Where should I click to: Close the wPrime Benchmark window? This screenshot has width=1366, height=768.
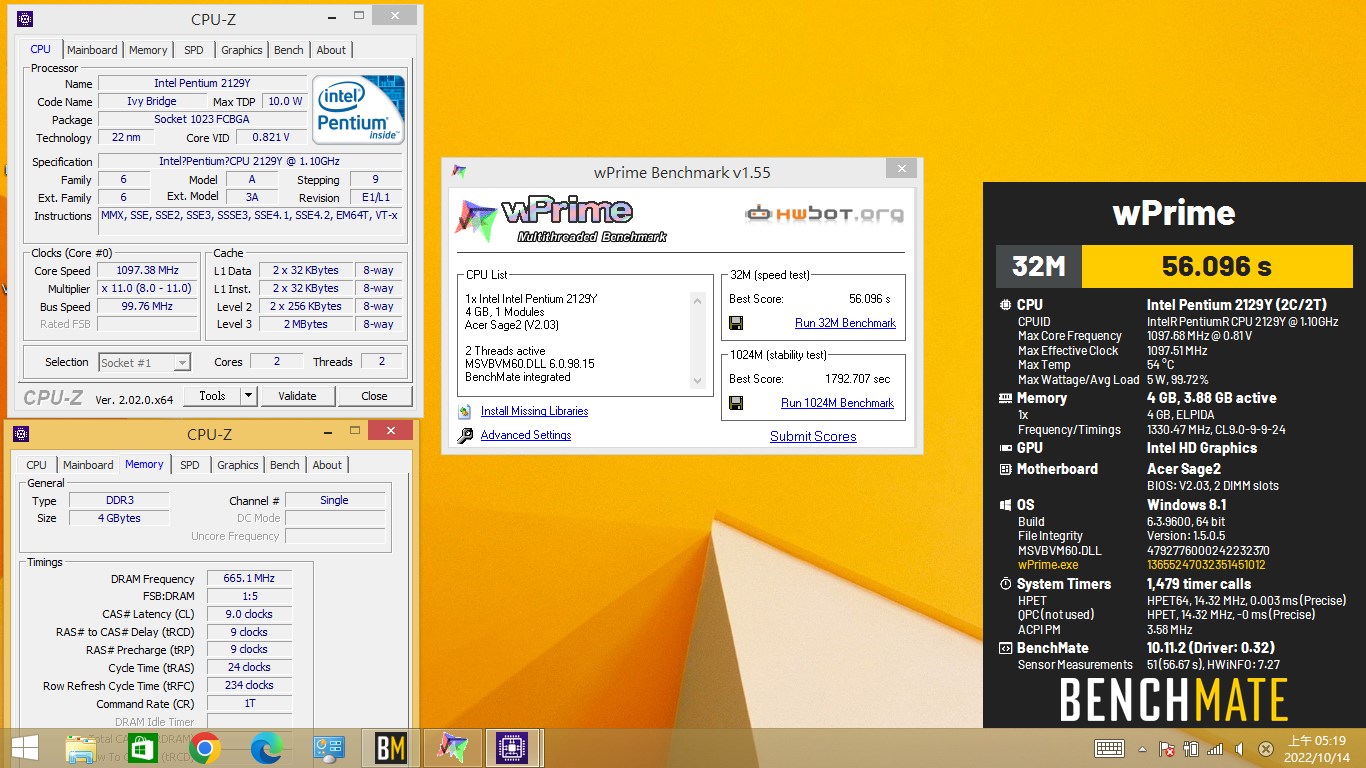pos(901,169)
